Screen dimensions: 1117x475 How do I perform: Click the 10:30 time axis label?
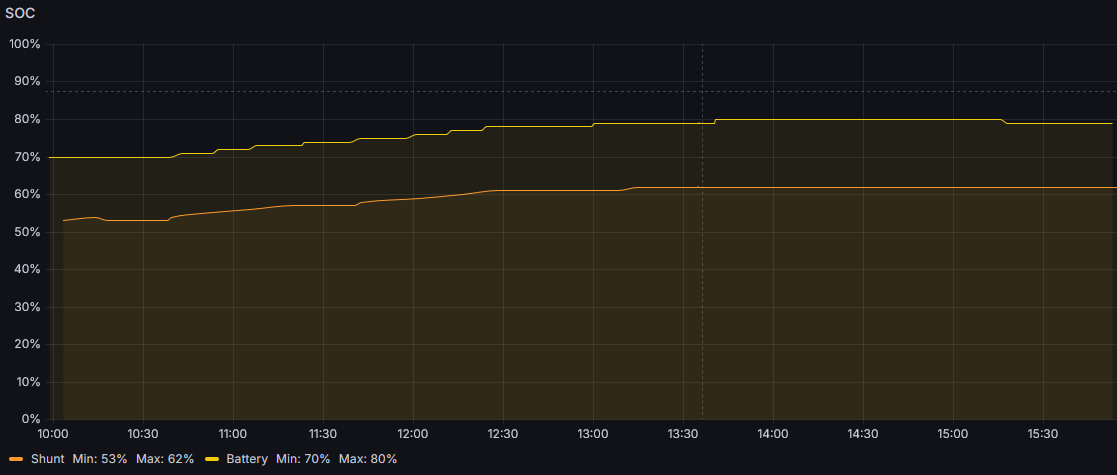pyautogui.click(x=143, y=433)
